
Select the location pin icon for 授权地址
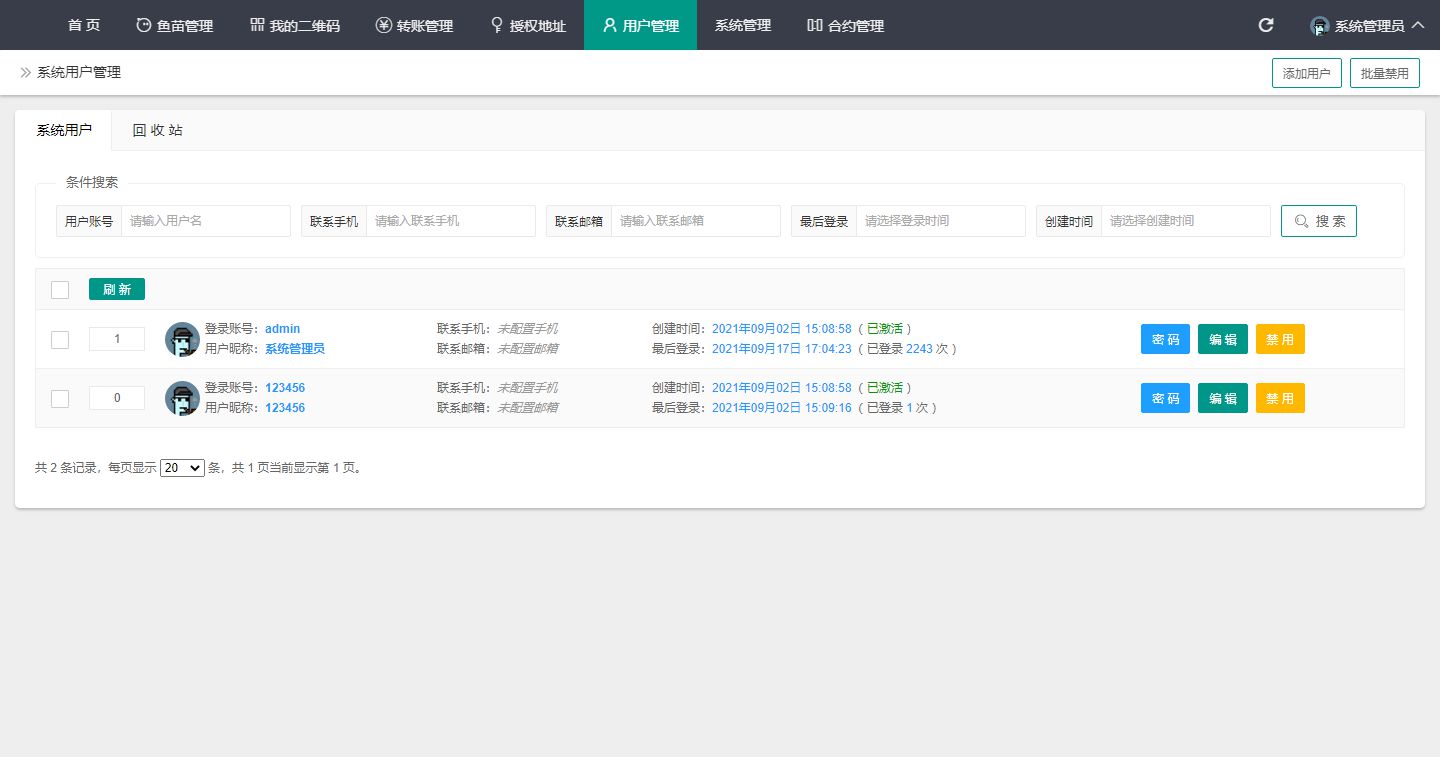497,25
